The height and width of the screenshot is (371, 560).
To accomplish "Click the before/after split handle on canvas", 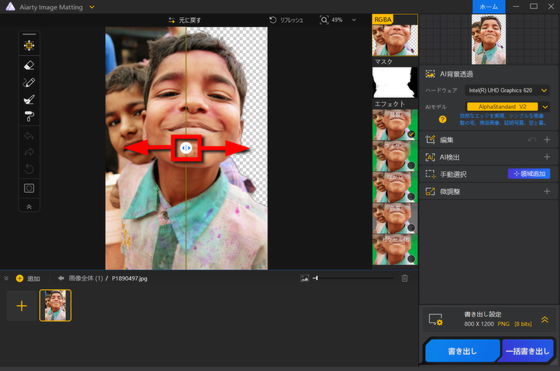I will (186, 148).
